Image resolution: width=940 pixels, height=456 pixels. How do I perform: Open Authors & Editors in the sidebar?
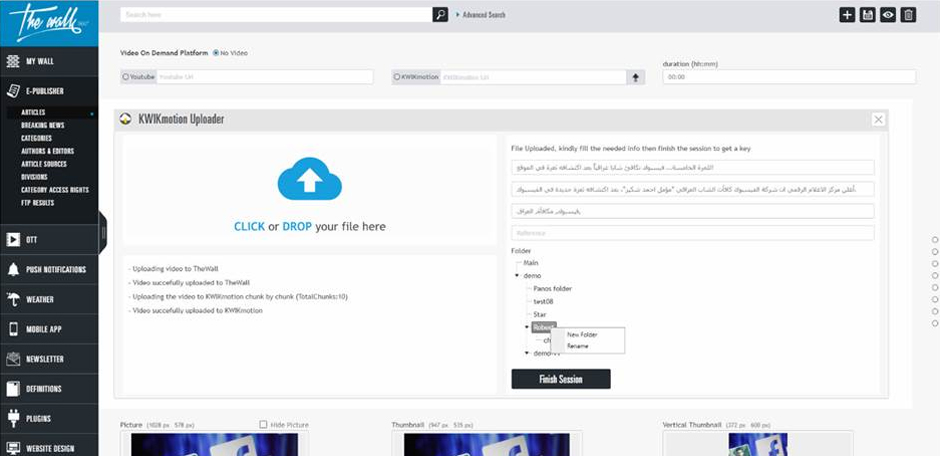(x=47, y=151)
